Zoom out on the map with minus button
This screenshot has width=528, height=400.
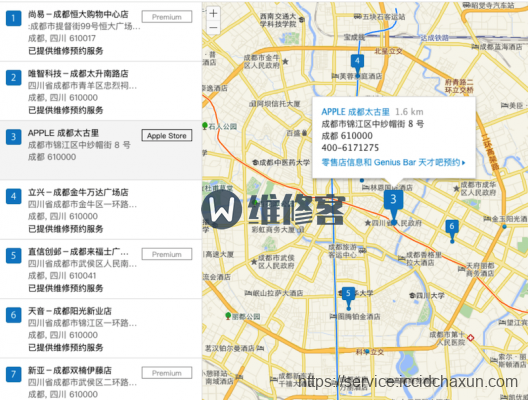pyautogui.click(x=213, y=27)
